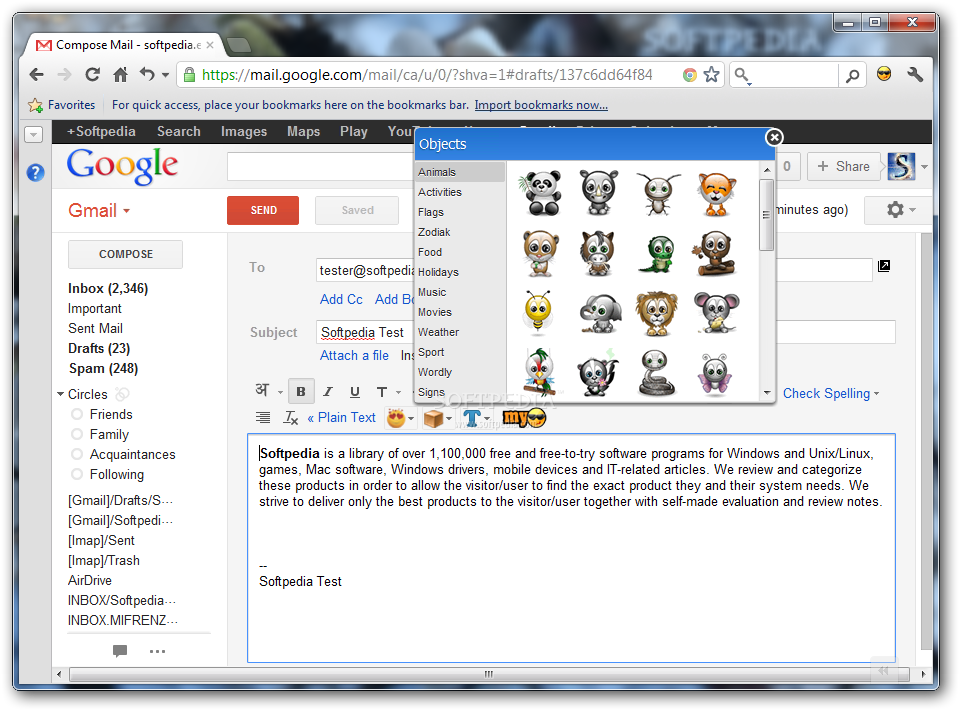Click the Remove formatting icon

(290, 418)
